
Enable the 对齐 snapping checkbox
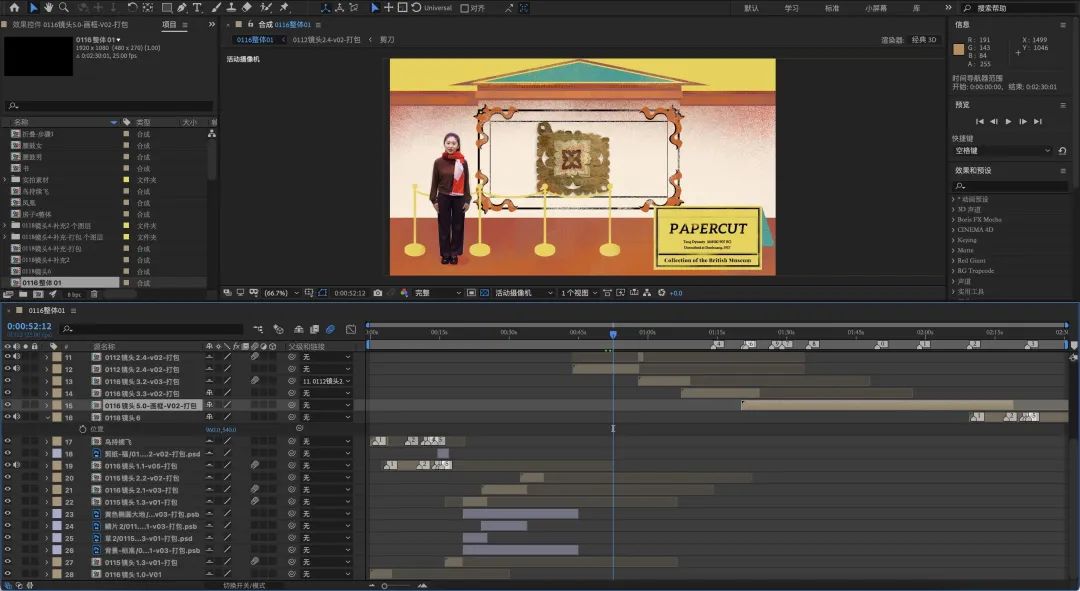(465, 8)
